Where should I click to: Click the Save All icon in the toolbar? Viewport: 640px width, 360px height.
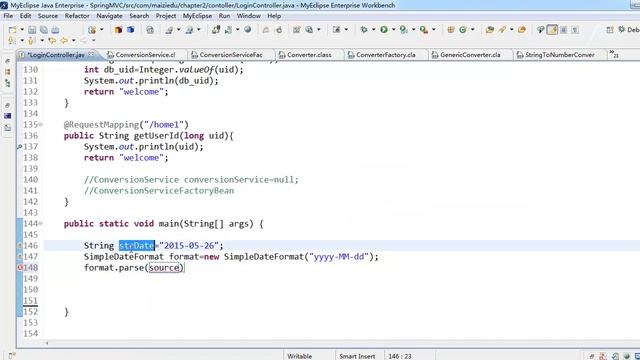click(x=44, y=30)
